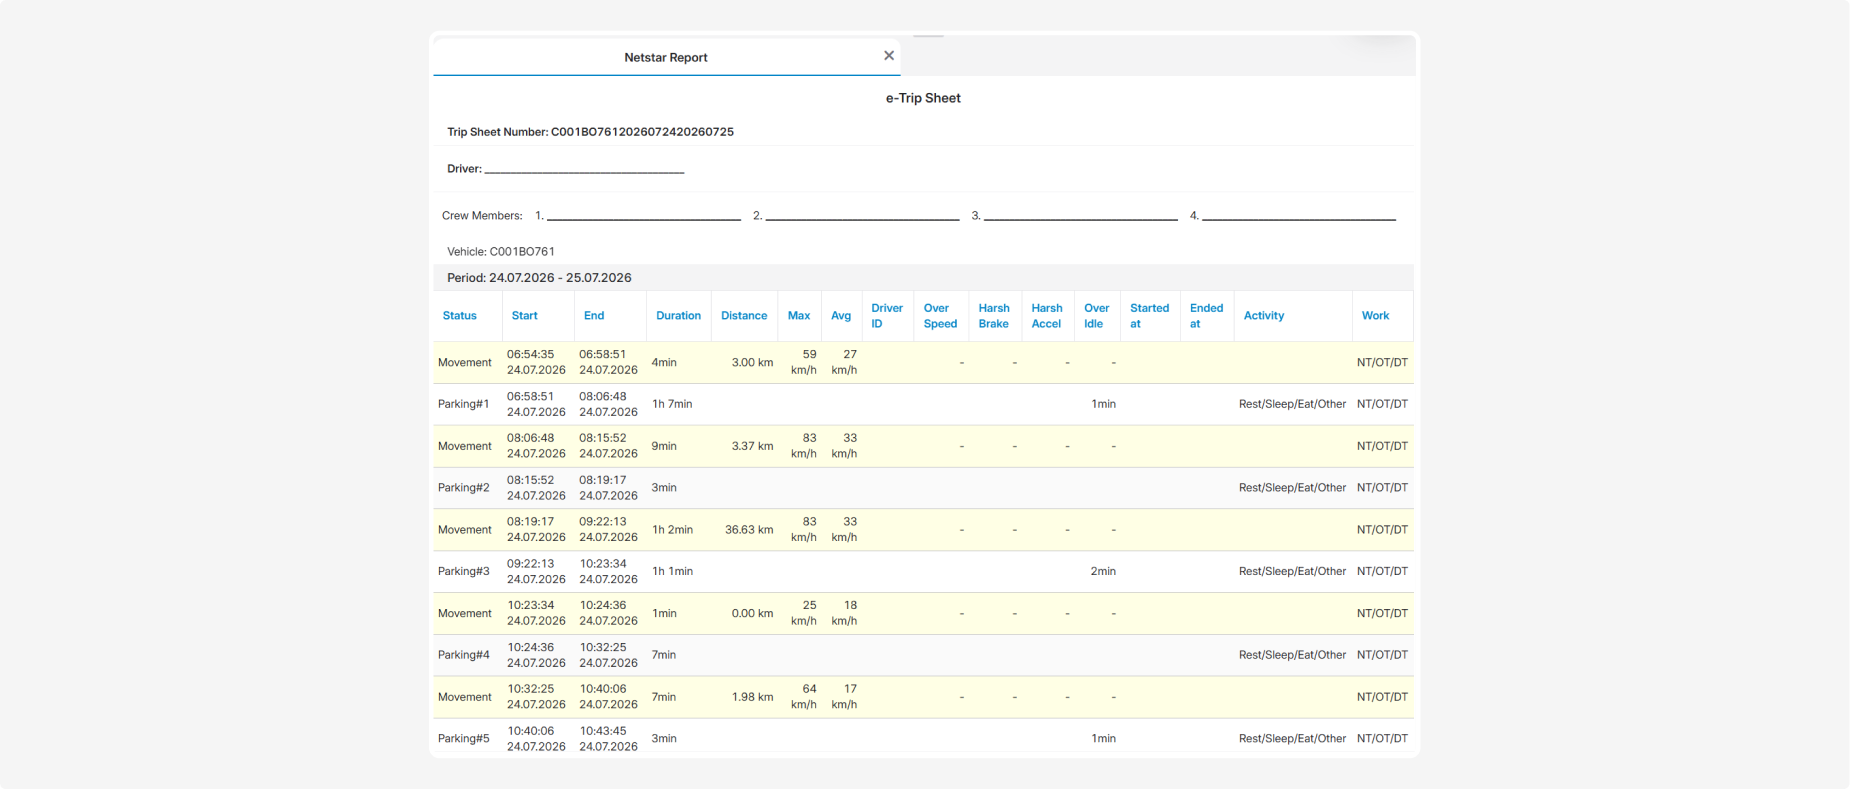
Task: Click the Harsh Brake column header
Action: coord(994,316)
